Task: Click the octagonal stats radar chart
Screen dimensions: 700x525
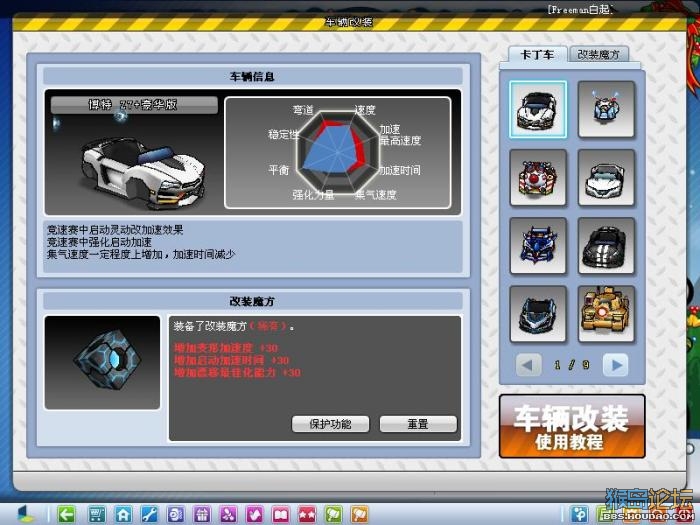Action: tap(338, 152)
